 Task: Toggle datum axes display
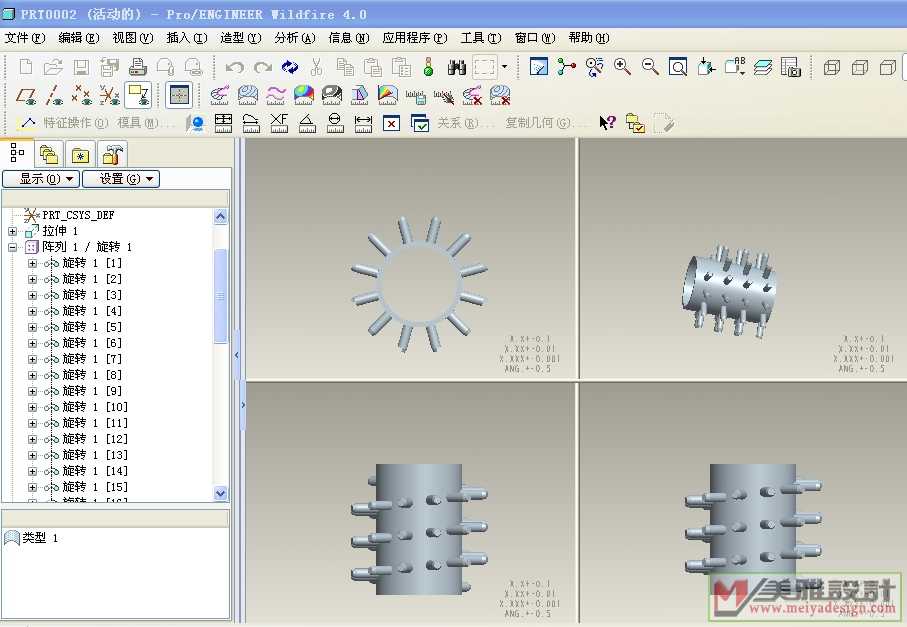point(55,96)
